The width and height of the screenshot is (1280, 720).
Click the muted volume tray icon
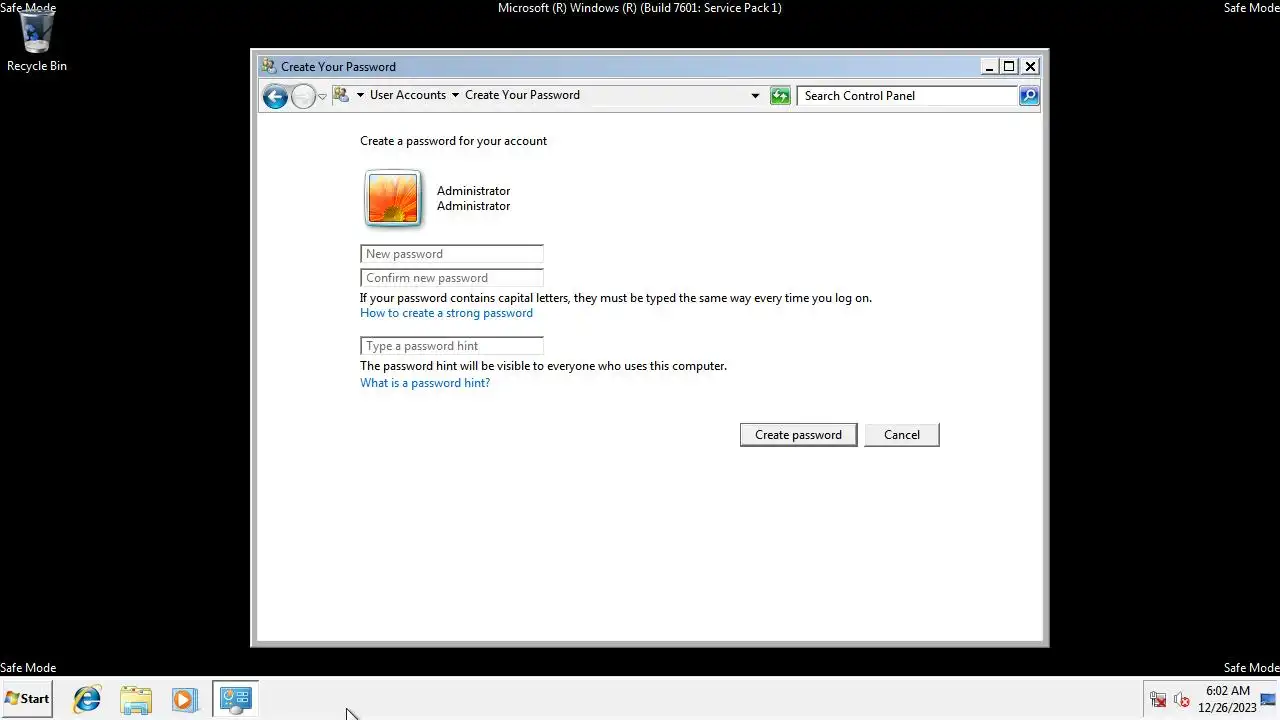[1181, 699]
